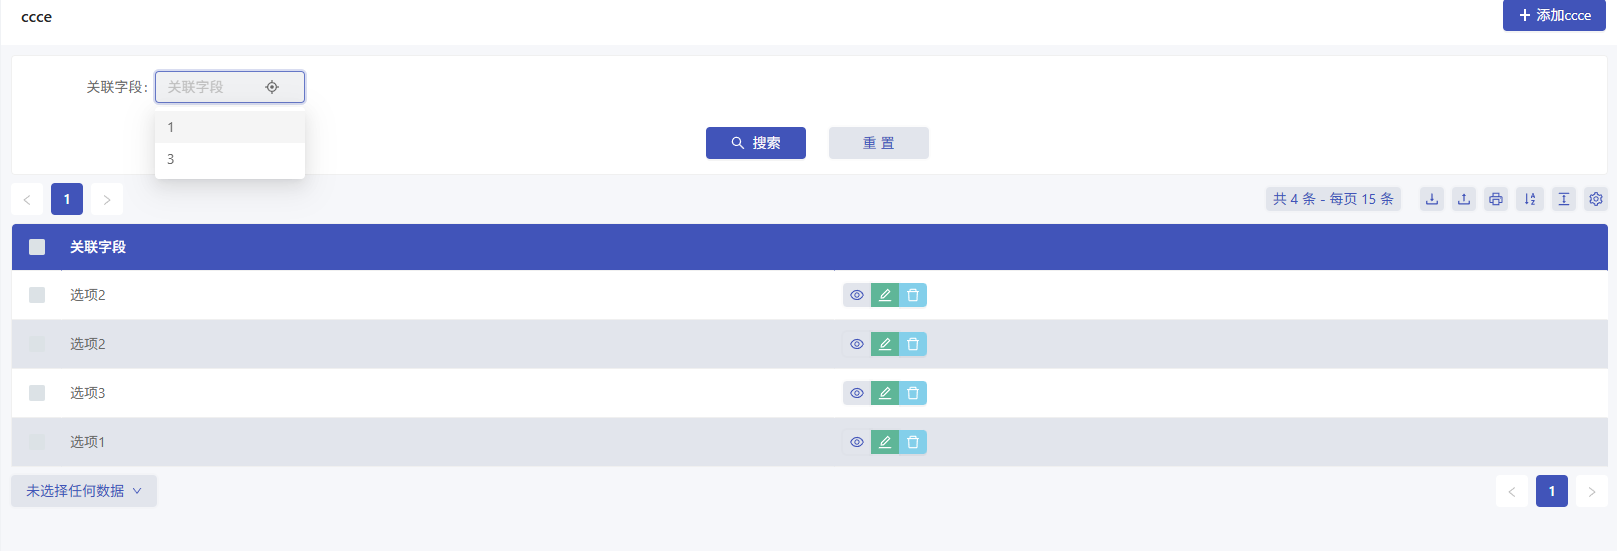Go to previous page in top pagination
This screenshot has height=551, width=1617.
pyautogui.click(x=27, y=199)
